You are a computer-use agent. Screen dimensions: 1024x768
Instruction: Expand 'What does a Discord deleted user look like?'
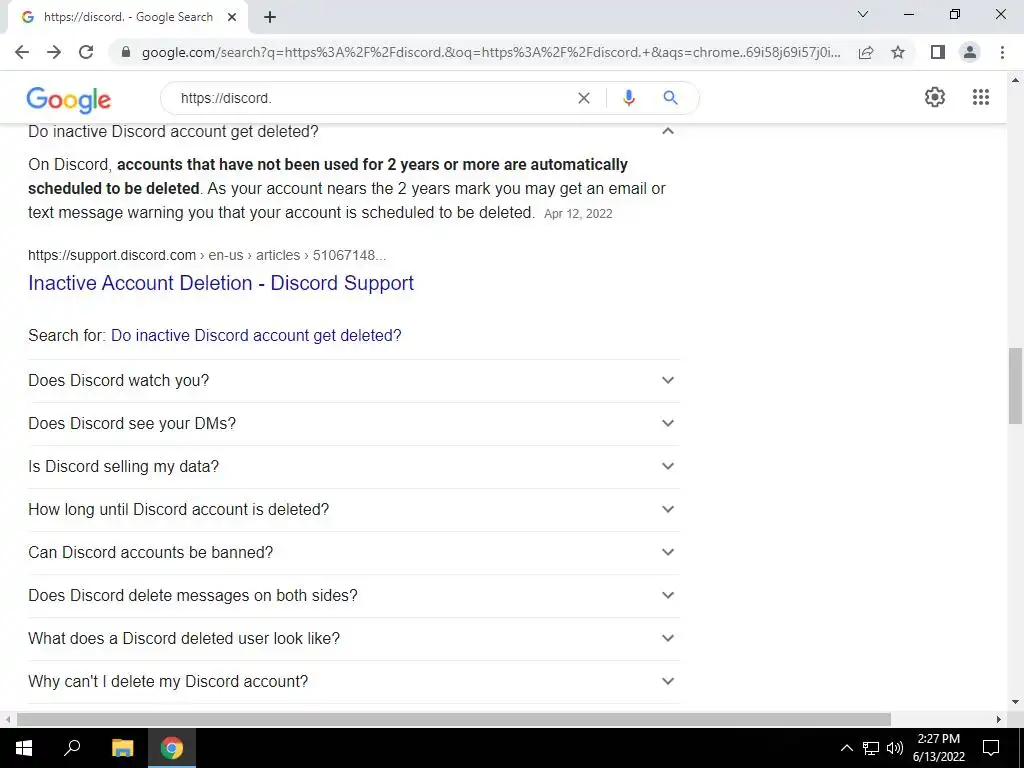(354, 638)
